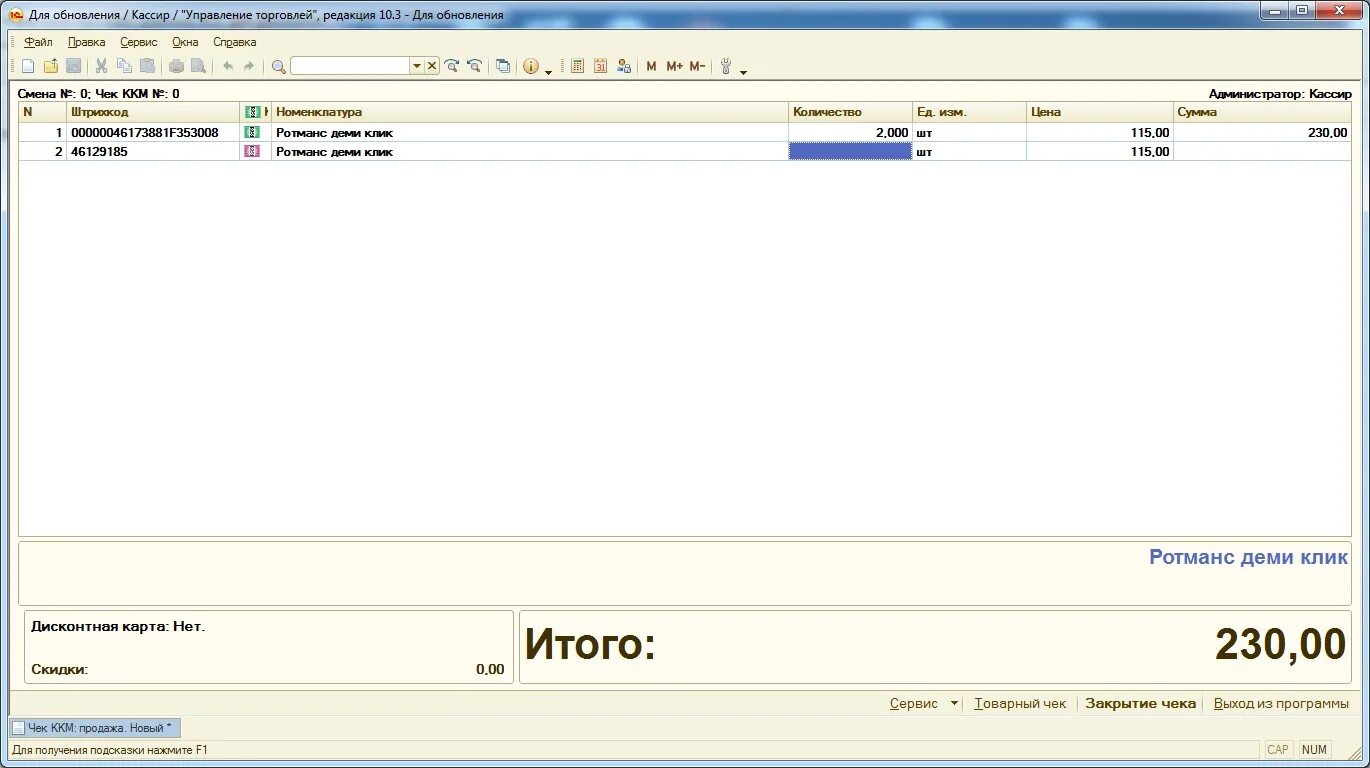Click the Find next icon

[452, 66]
